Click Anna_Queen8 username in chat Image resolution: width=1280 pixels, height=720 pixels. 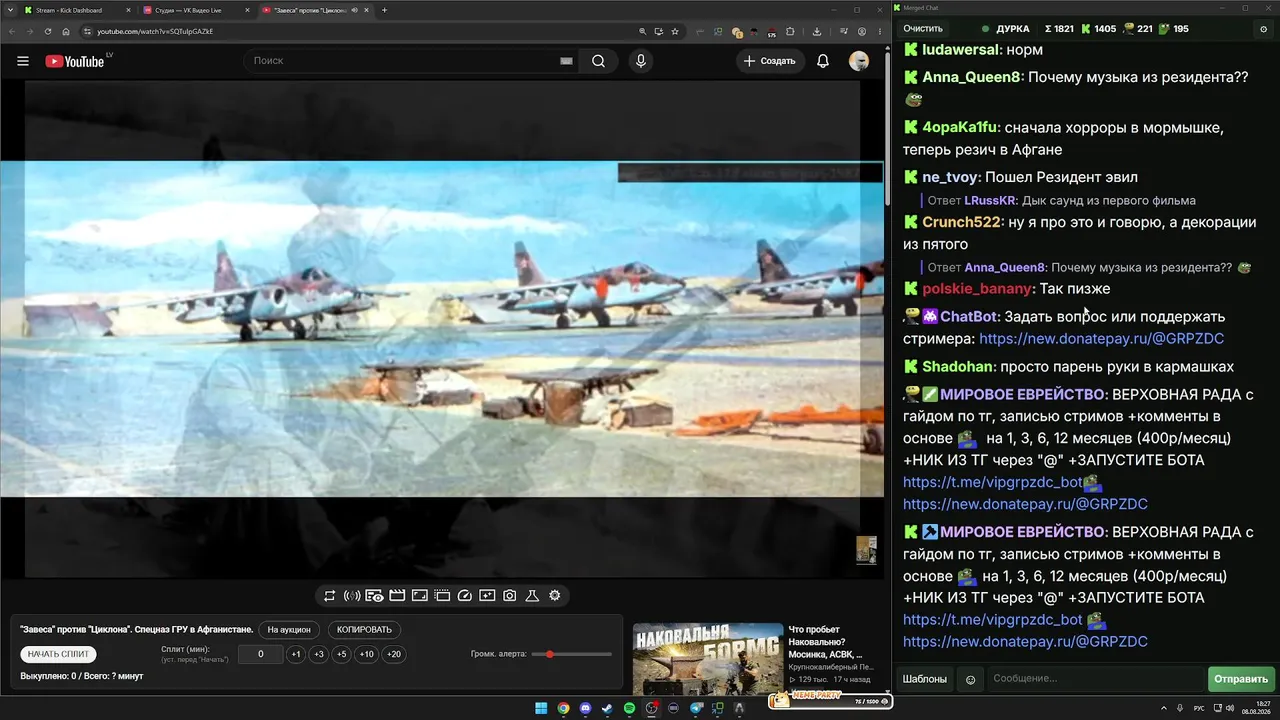[x=971, y=77]
